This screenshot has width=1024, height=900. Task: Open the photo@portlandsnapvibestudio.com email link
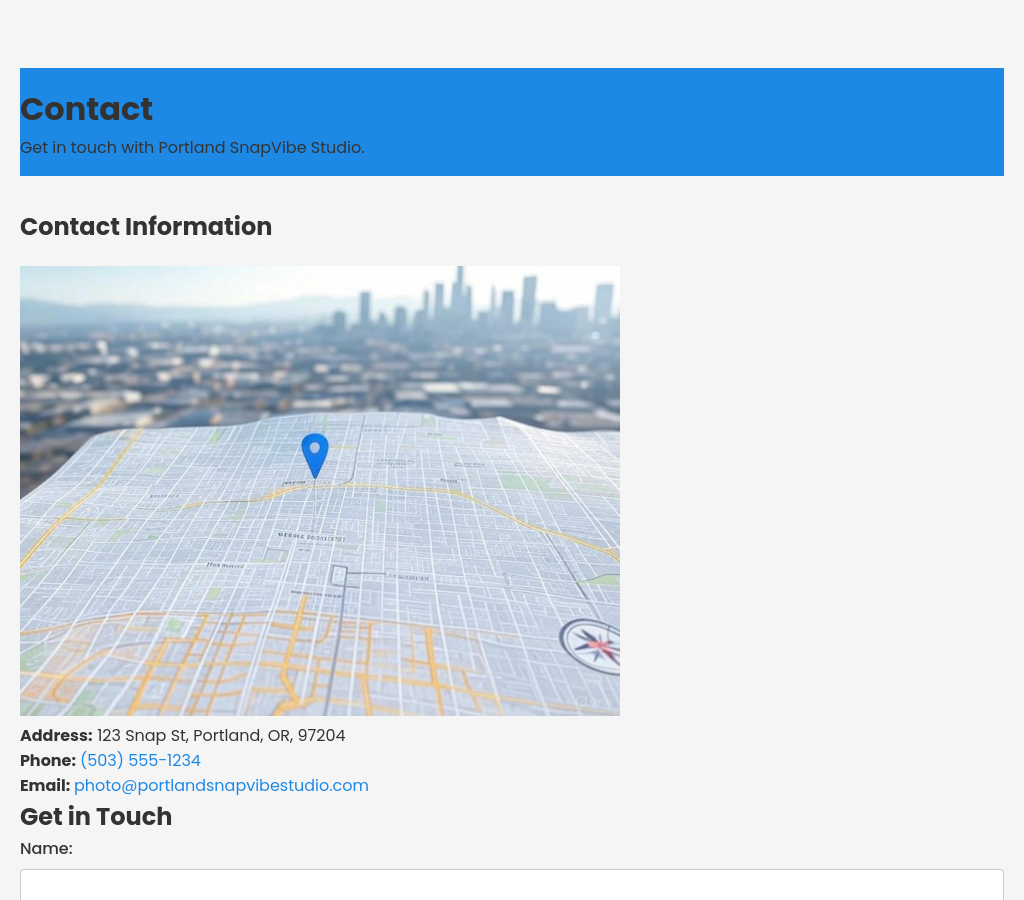point(221,786)
